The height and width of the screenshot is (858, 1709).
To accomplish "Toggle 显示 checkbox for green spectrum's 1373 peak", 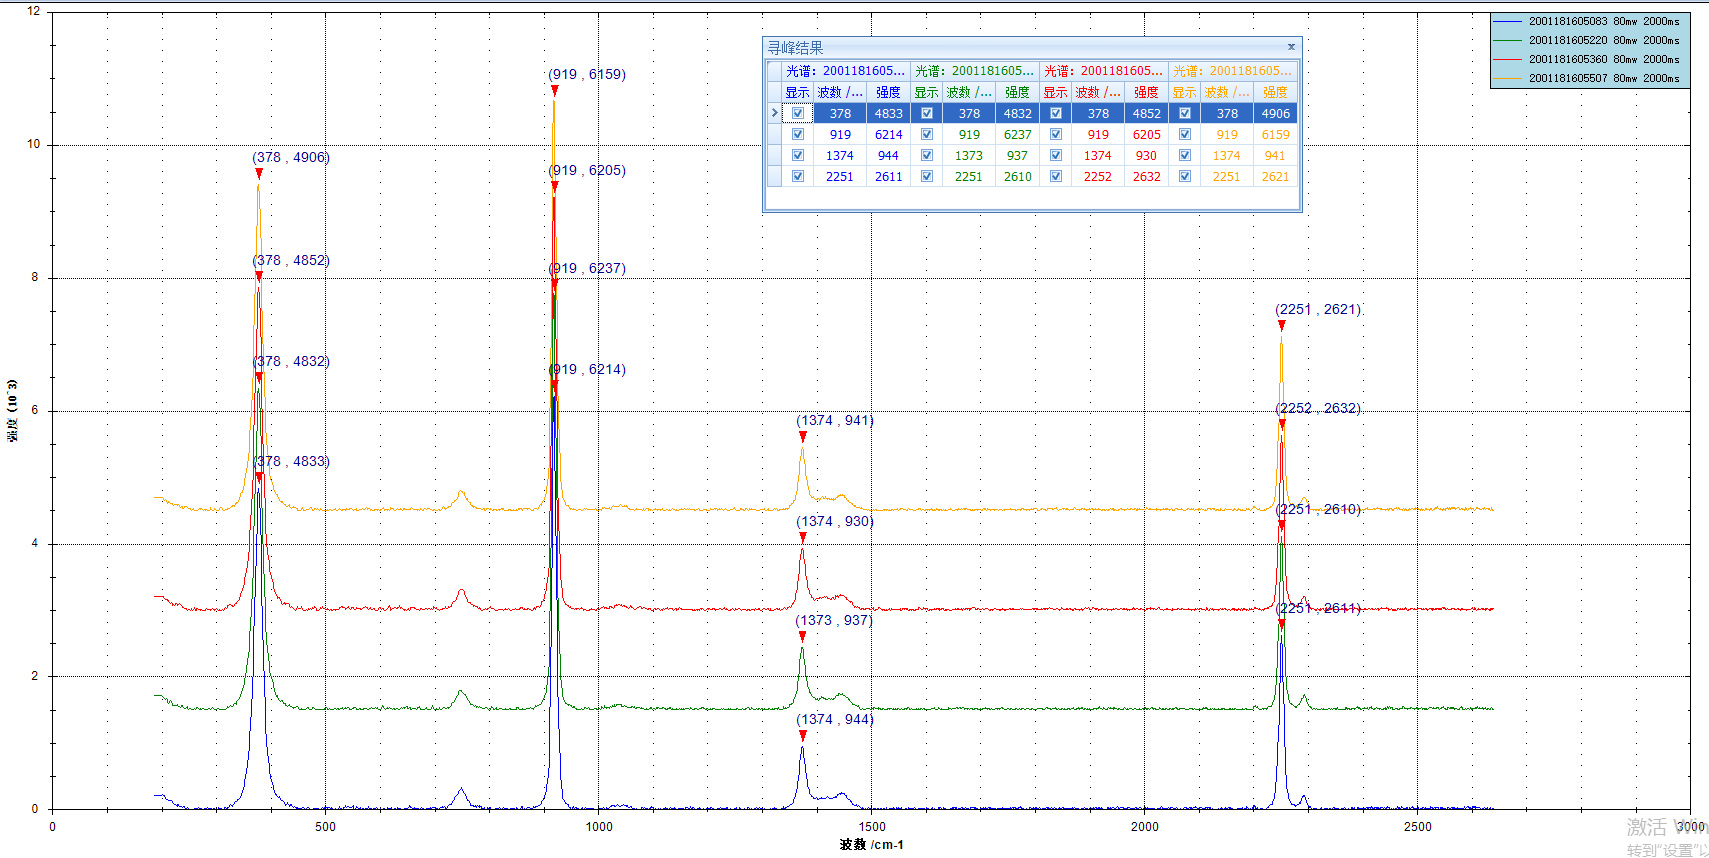I will click(927, 155).
